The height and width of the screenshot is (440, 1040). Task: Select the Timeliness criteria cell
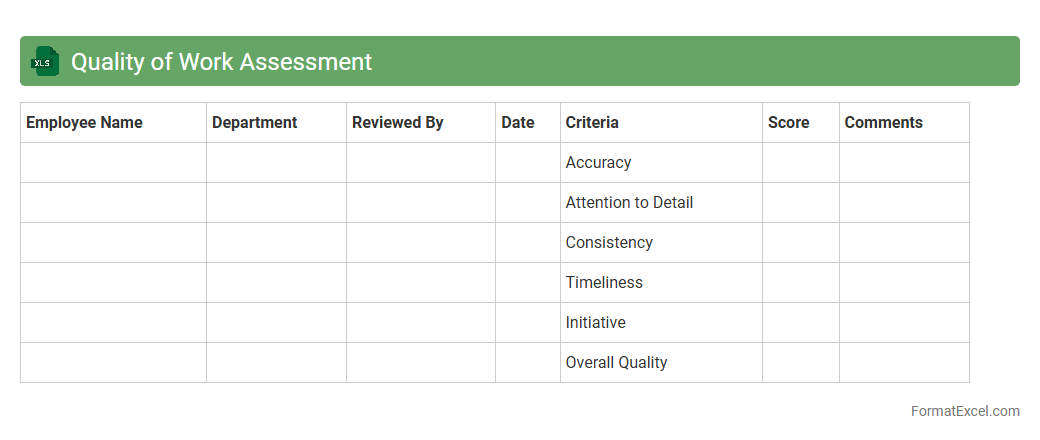(604, 283)
